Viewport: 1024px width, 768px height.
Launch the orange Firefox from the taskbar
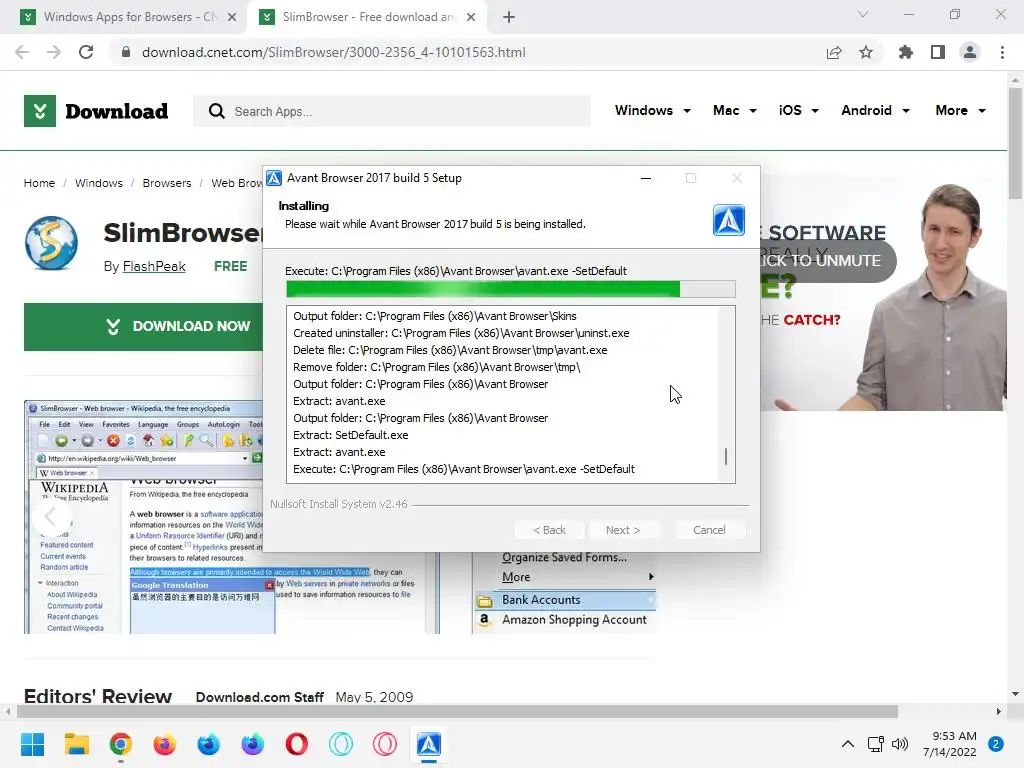tap(165, 744)
